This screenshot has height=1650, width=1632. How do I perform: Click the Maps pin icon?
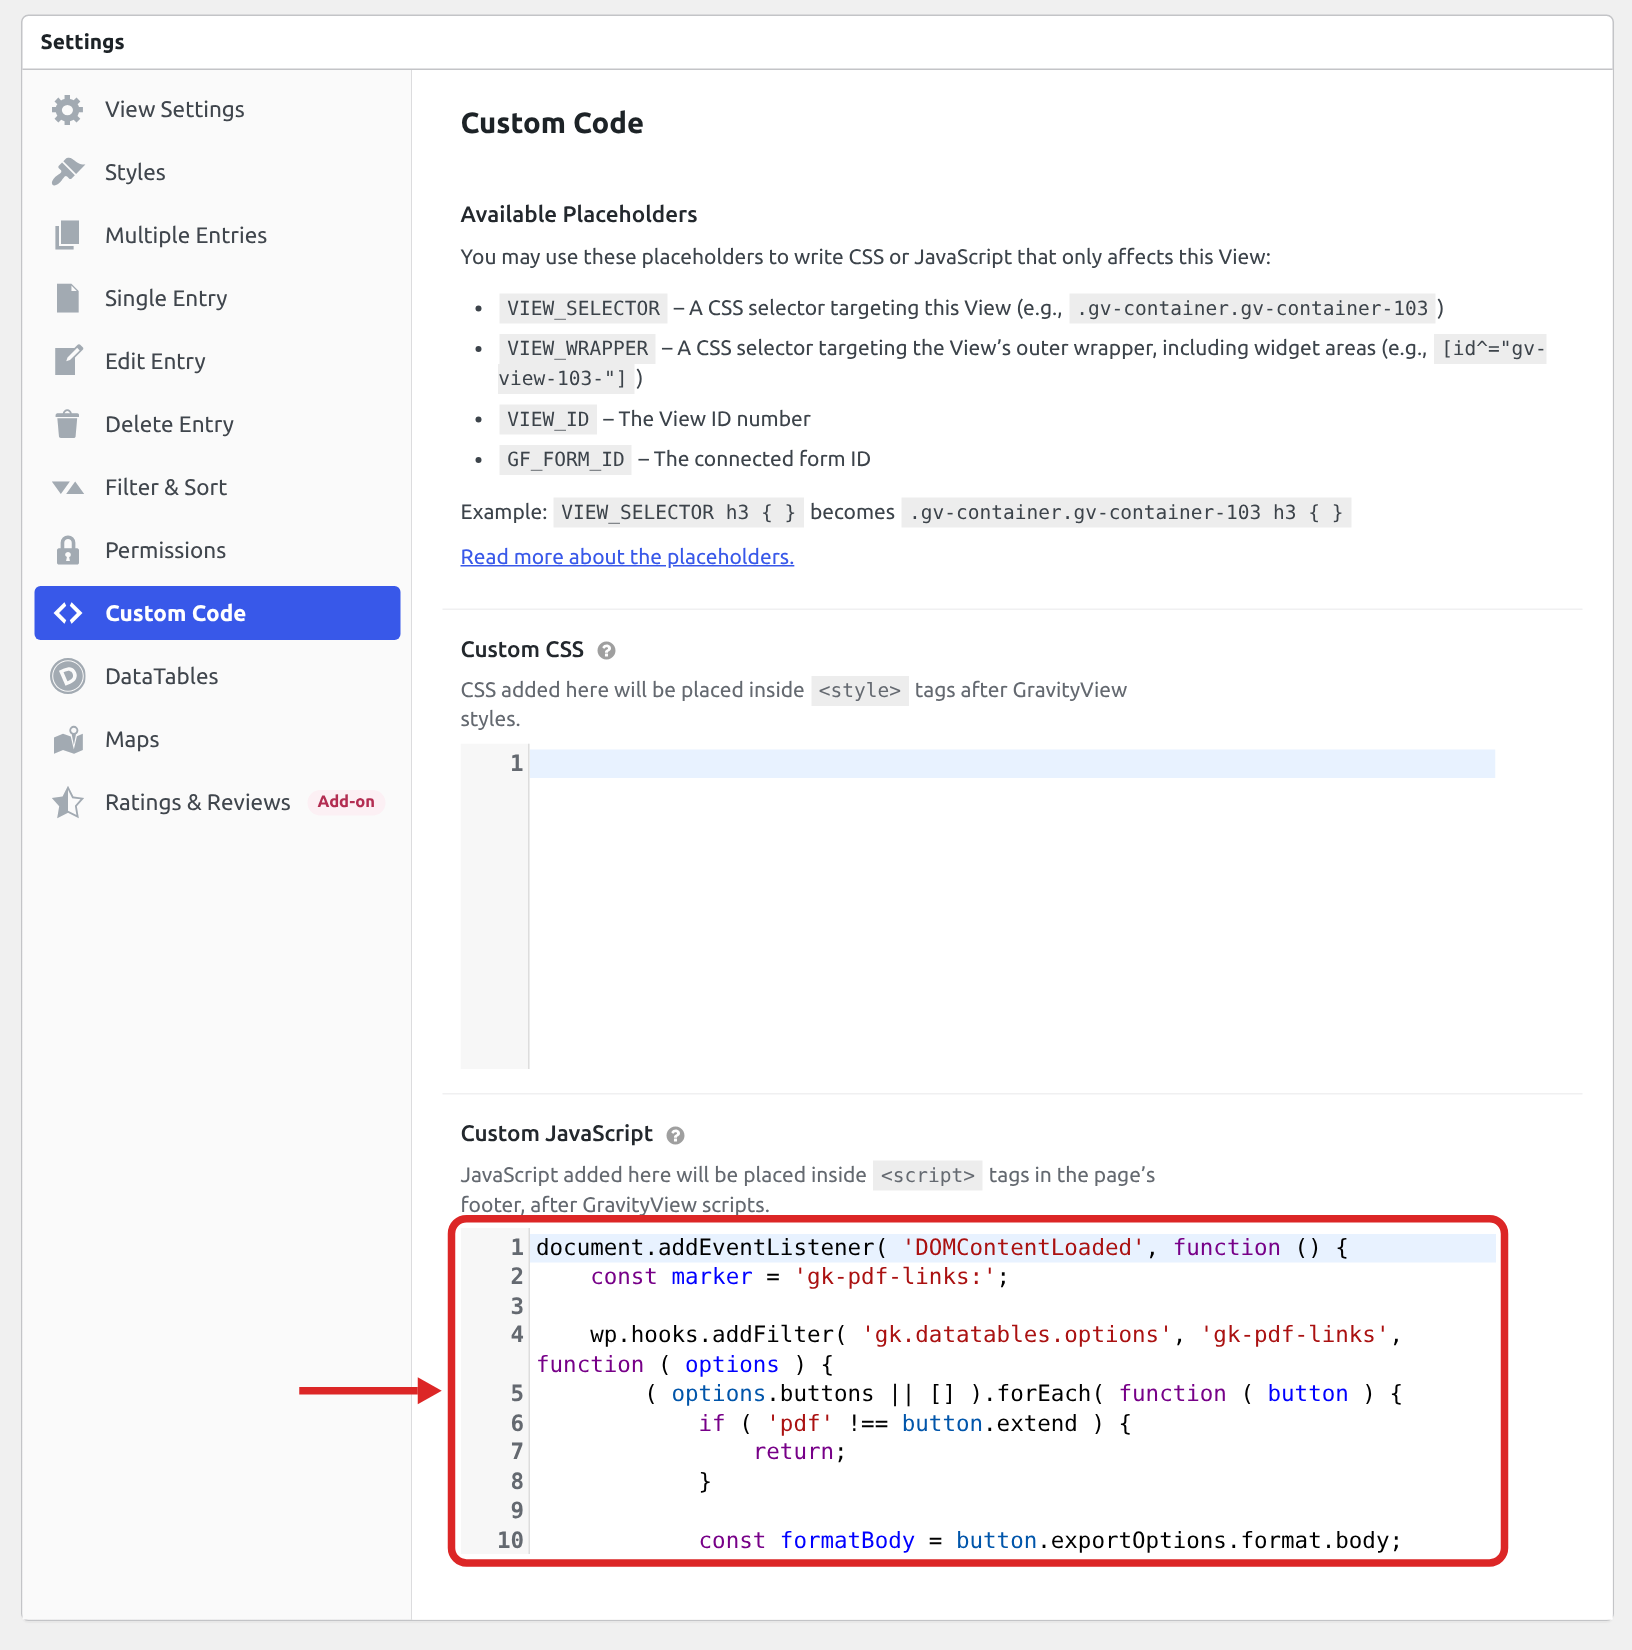click(x=67, y=739)
